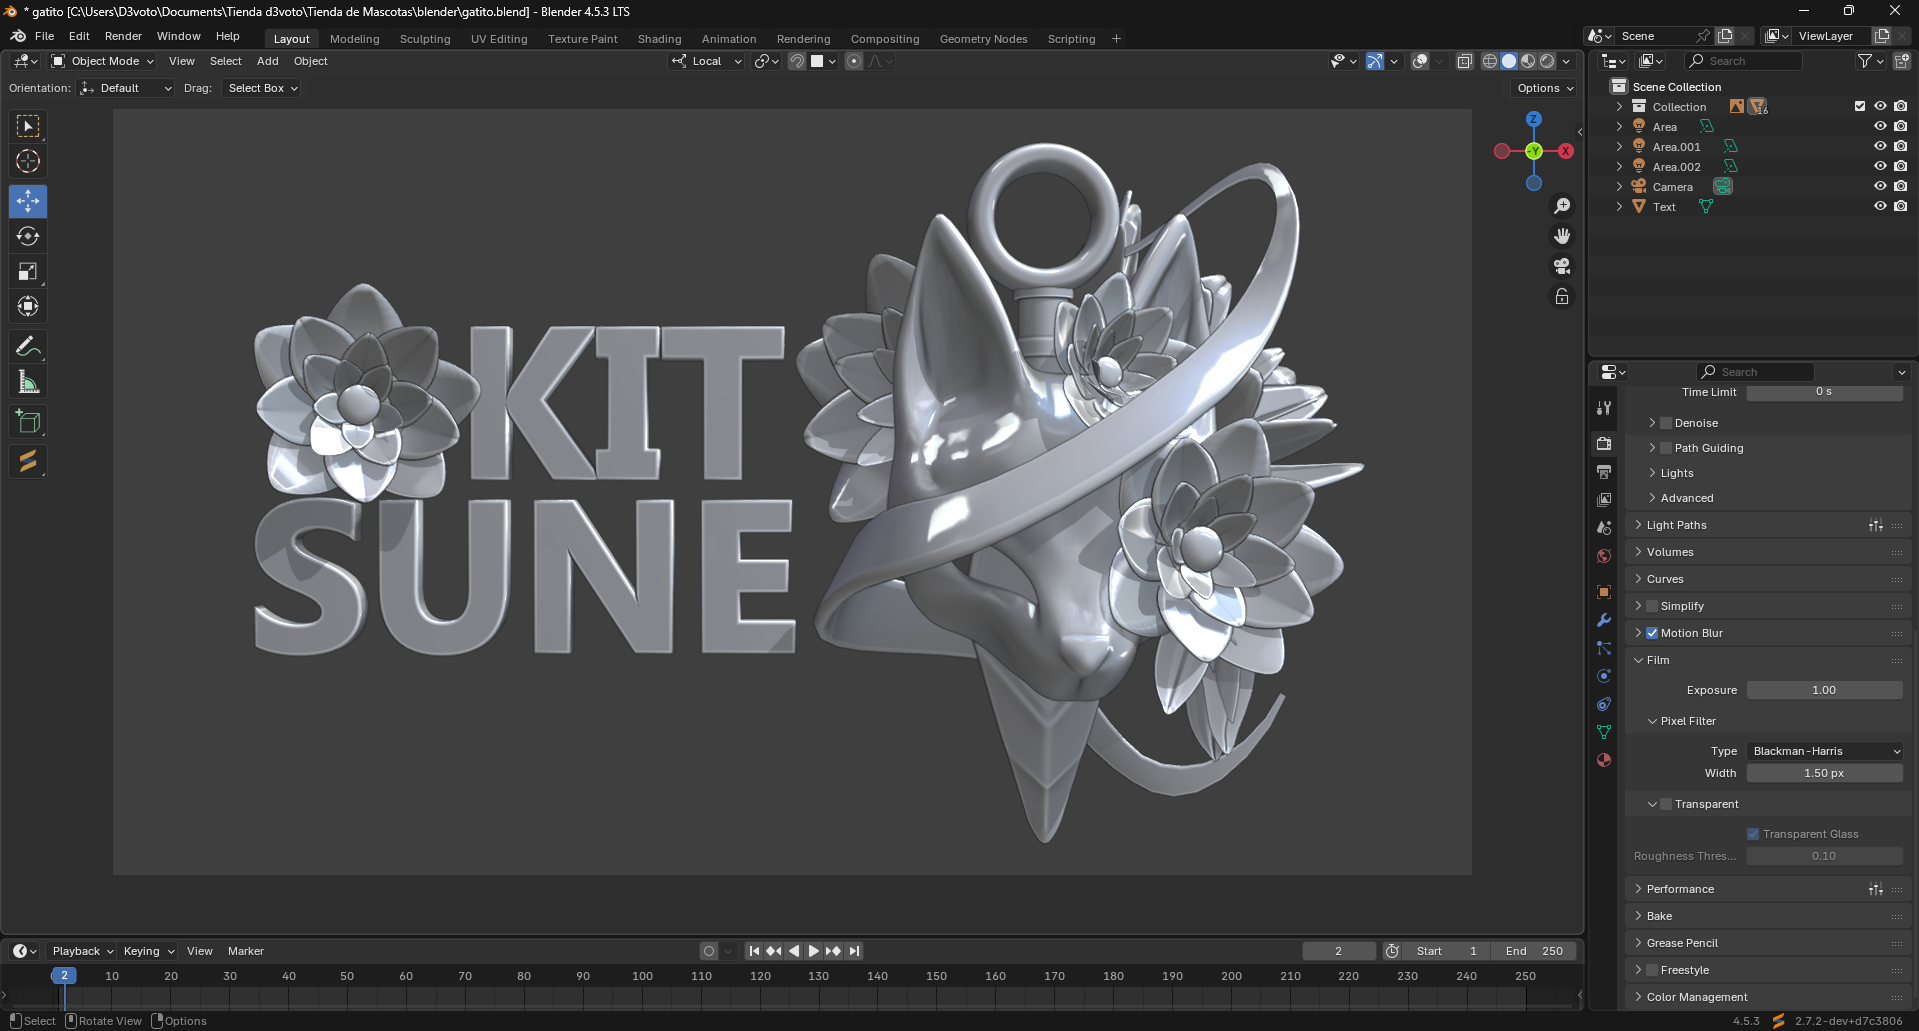Click the End frame field

pos(1534,951)
